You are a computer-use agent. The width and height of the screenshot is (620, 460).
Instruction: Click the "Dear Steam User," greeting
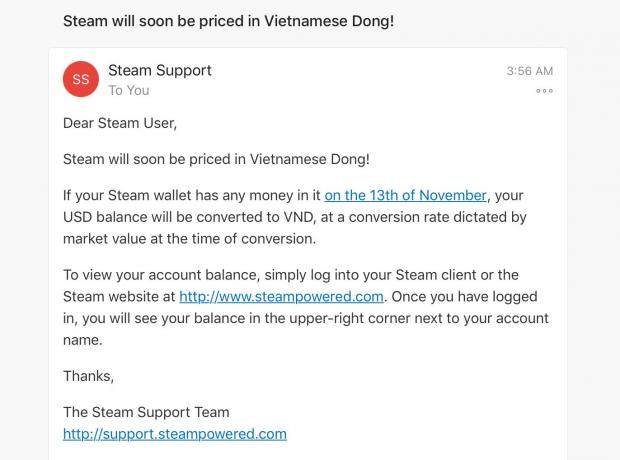pos(119,123)
